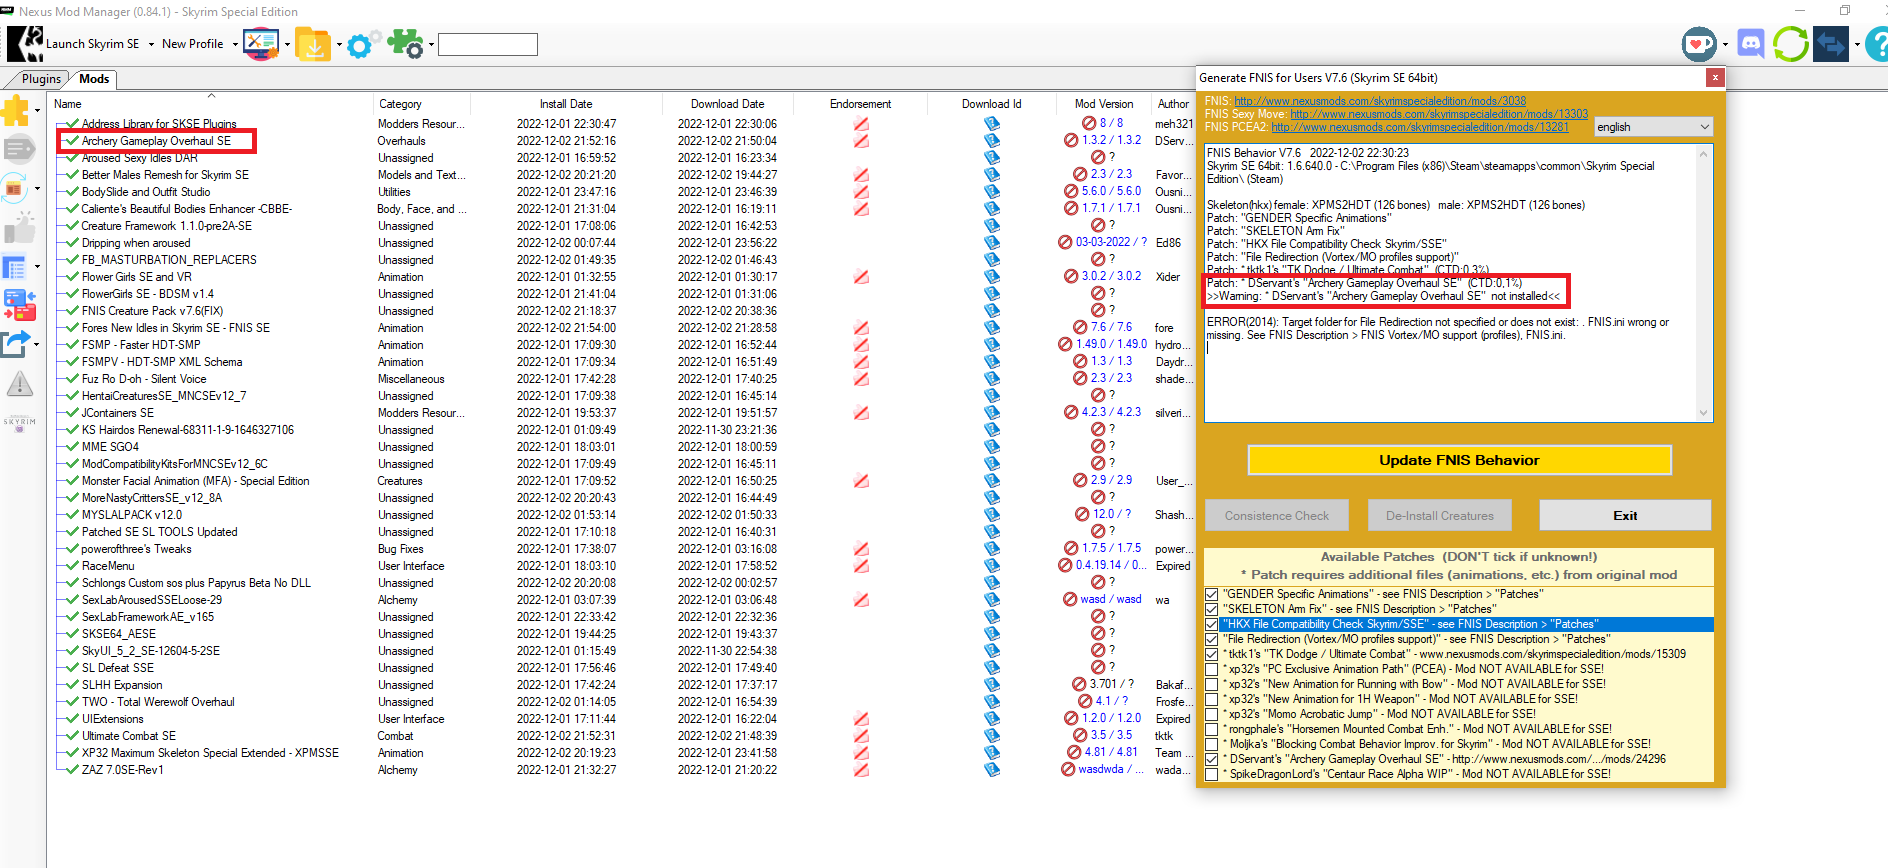
Task: Click the grey thumbs-up endorse icon
Action: pyautogui.click(x=19, y=228)
